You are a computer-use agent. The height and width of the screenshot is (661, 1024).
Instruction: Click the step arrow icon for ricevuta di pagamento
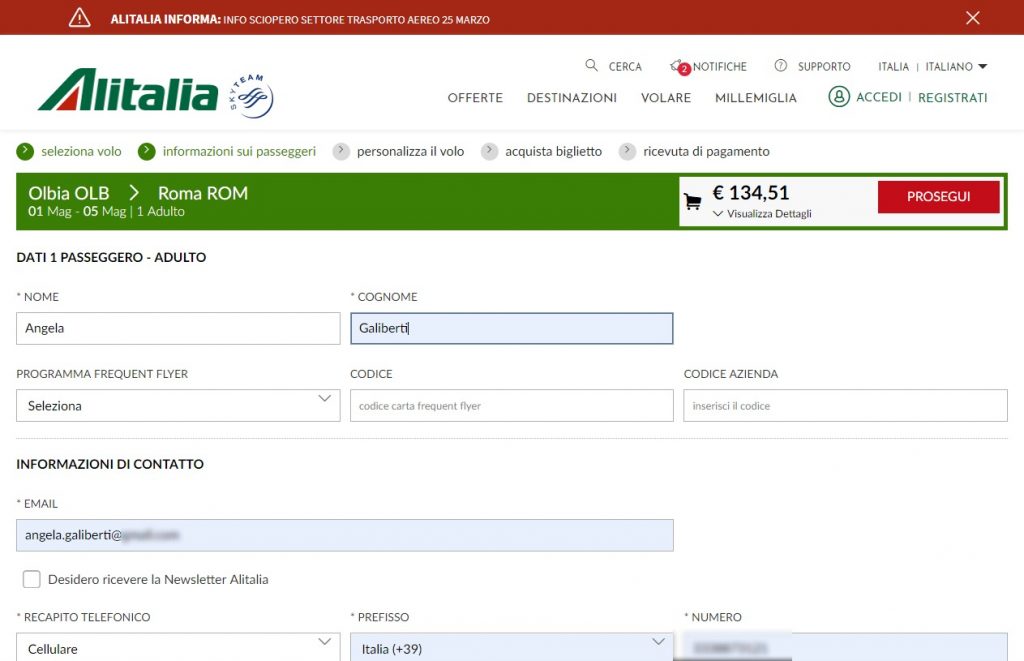pyautogui.click(x=627, y=152)
